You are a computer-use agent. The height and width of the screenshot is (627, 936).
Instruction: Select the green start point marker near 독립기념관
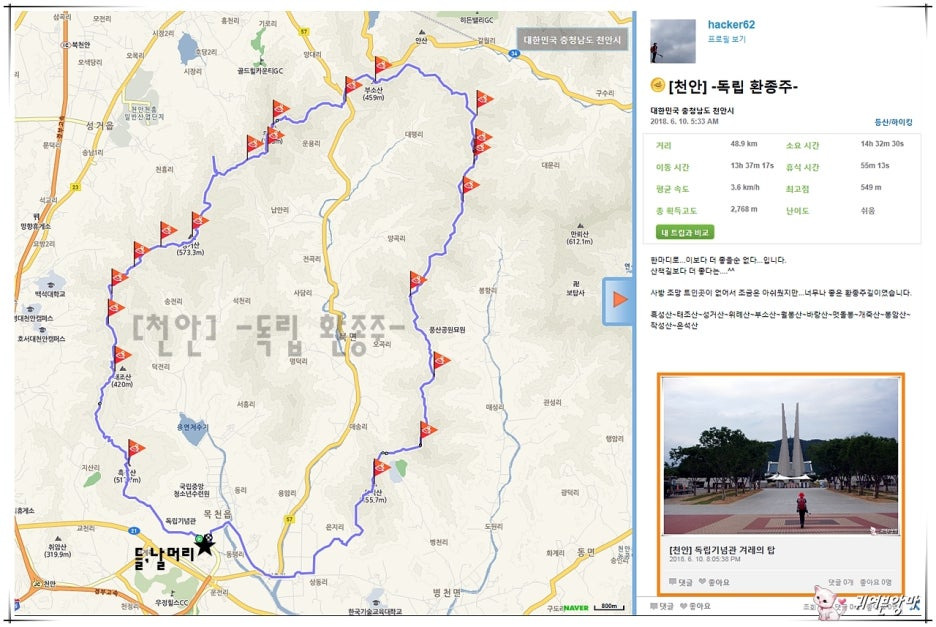[199, 538]
